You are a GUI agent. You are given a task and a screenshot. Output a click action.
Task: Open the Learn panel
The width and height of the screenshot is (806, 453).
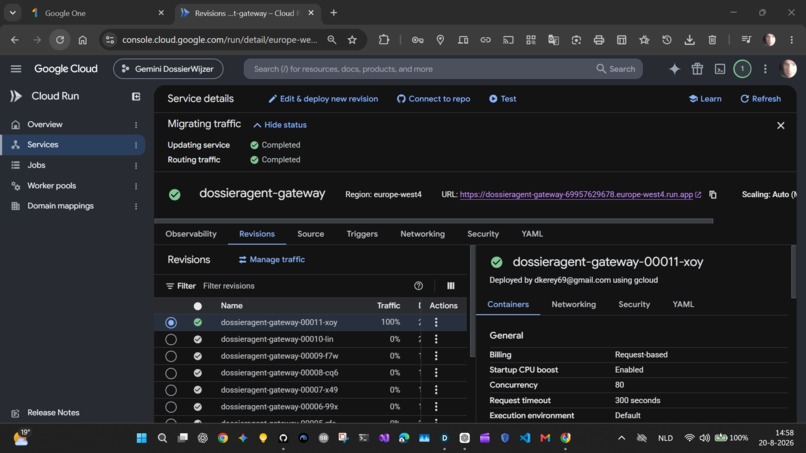(x=705, y=99)
